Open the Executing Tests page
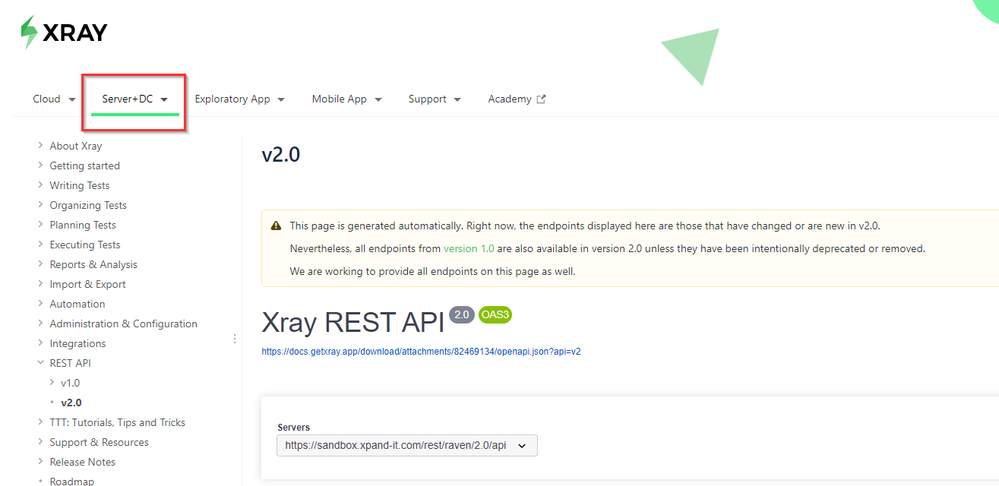The image size is (999, 486). 85,245
